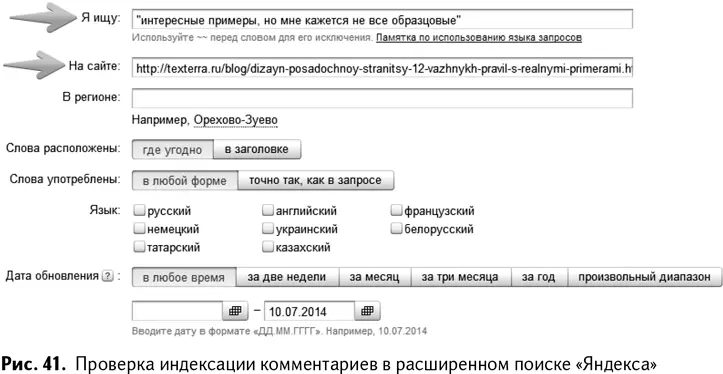This screenshot has width=723, height=374.
Task: Focus the На сайте URL field
Action: [x=382, y=68]
